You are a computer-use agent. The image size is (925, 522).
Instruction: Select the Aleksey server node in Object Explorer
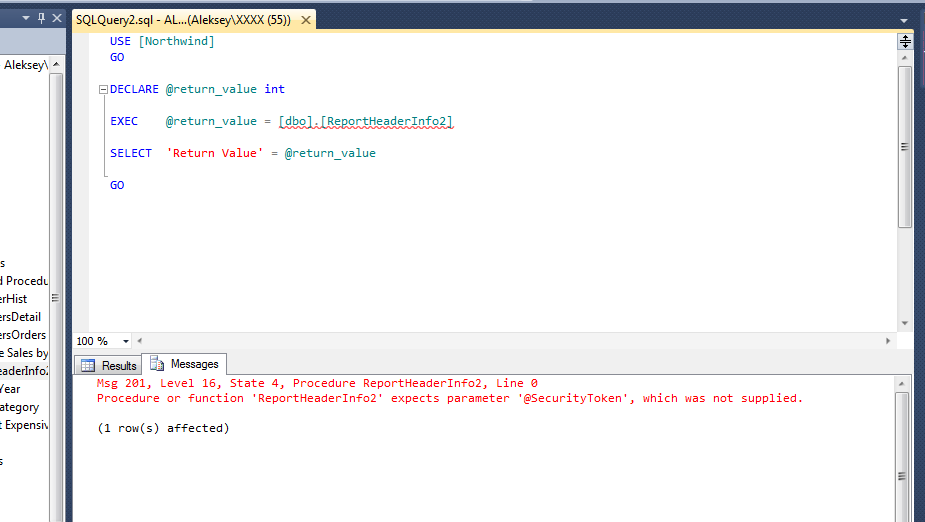[24, 65]
